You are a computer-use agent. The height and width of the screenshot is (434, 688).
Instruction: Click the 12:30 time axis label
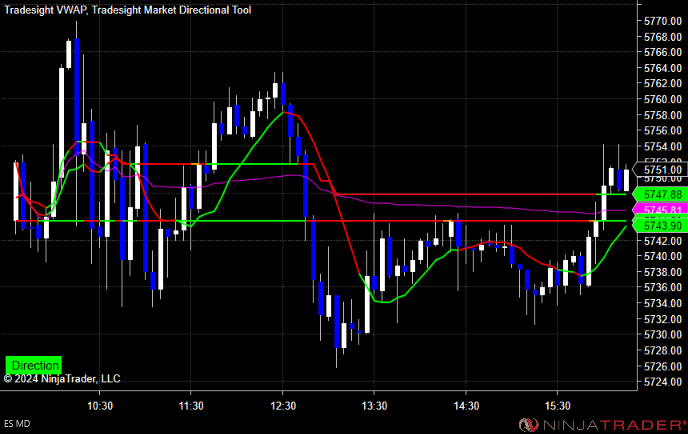[283, 406]
